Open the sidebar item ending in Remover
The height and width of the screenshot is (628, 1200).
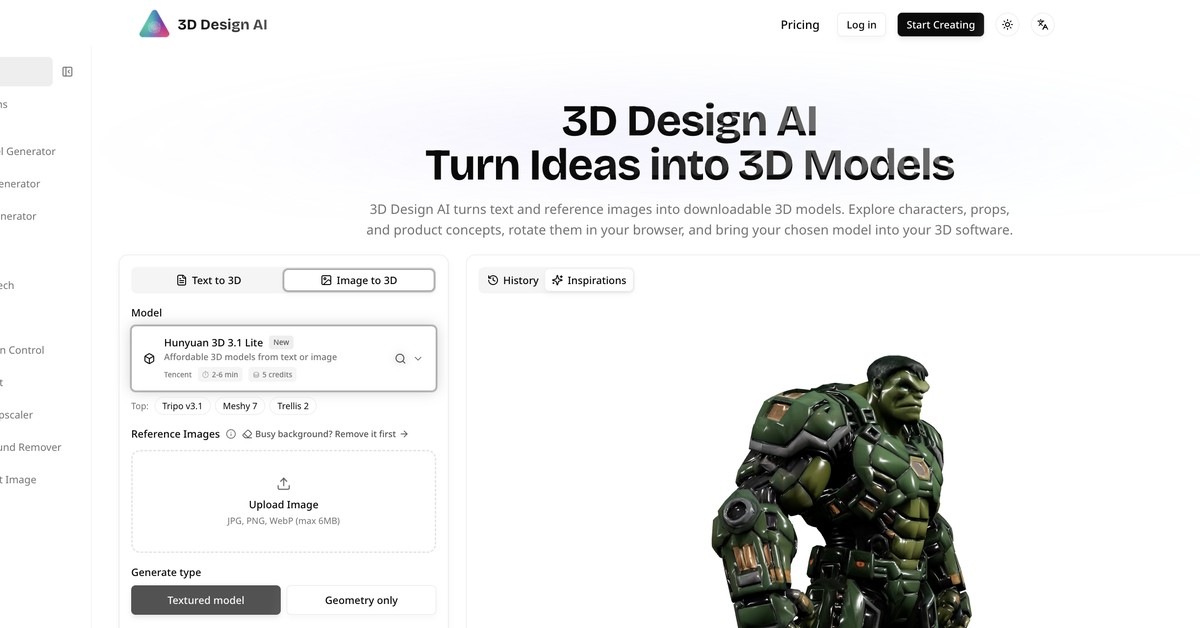pos(30,447)
